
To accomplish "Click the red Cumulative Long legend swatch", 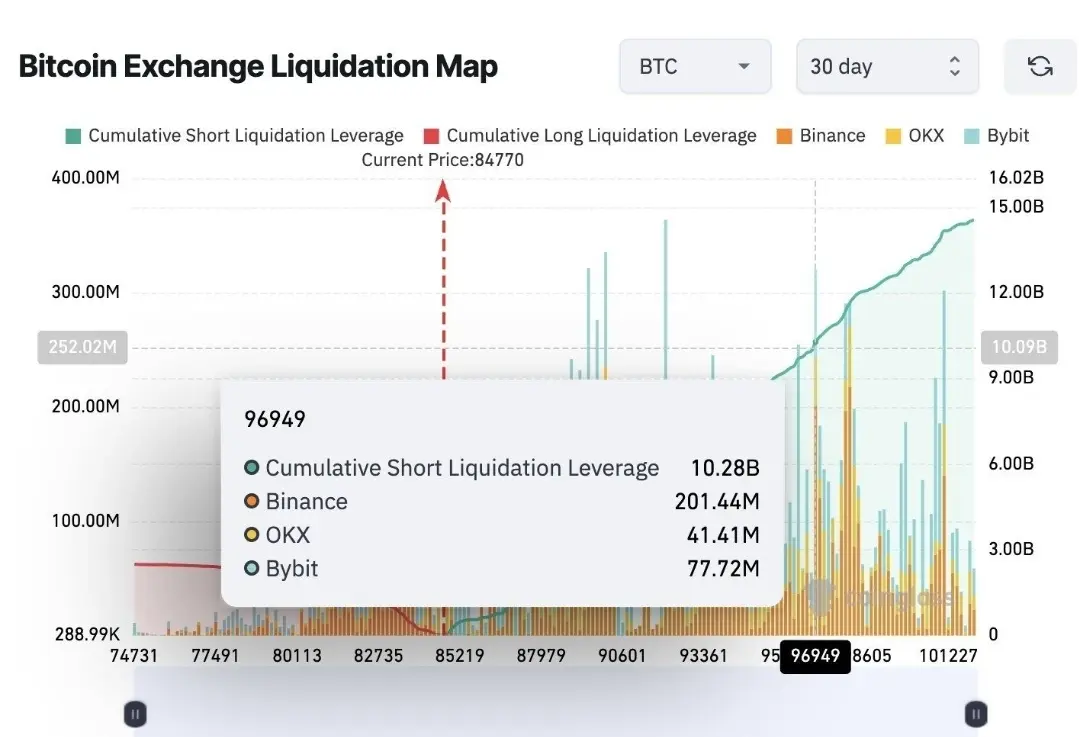I will (431, 136).
